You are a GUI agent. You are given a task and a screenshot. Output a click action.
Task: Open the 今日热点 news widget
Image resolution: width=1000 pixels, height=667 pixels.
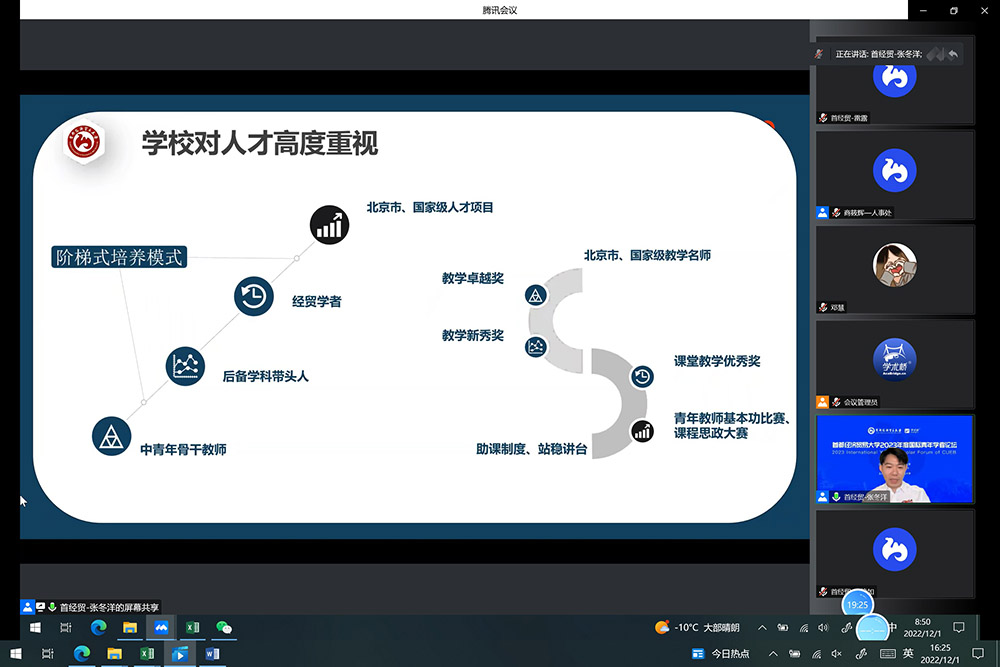point(721,654)
